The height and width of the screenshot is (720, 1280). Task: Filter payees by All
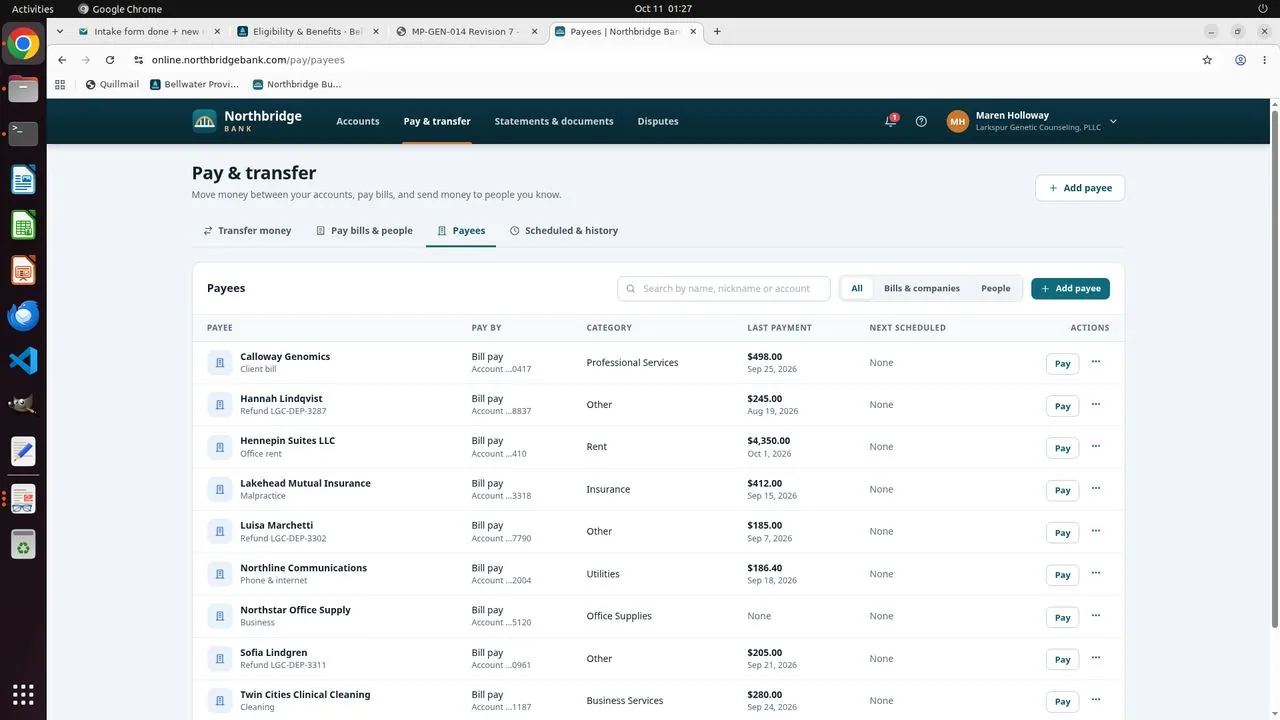[x=857, y=288]
